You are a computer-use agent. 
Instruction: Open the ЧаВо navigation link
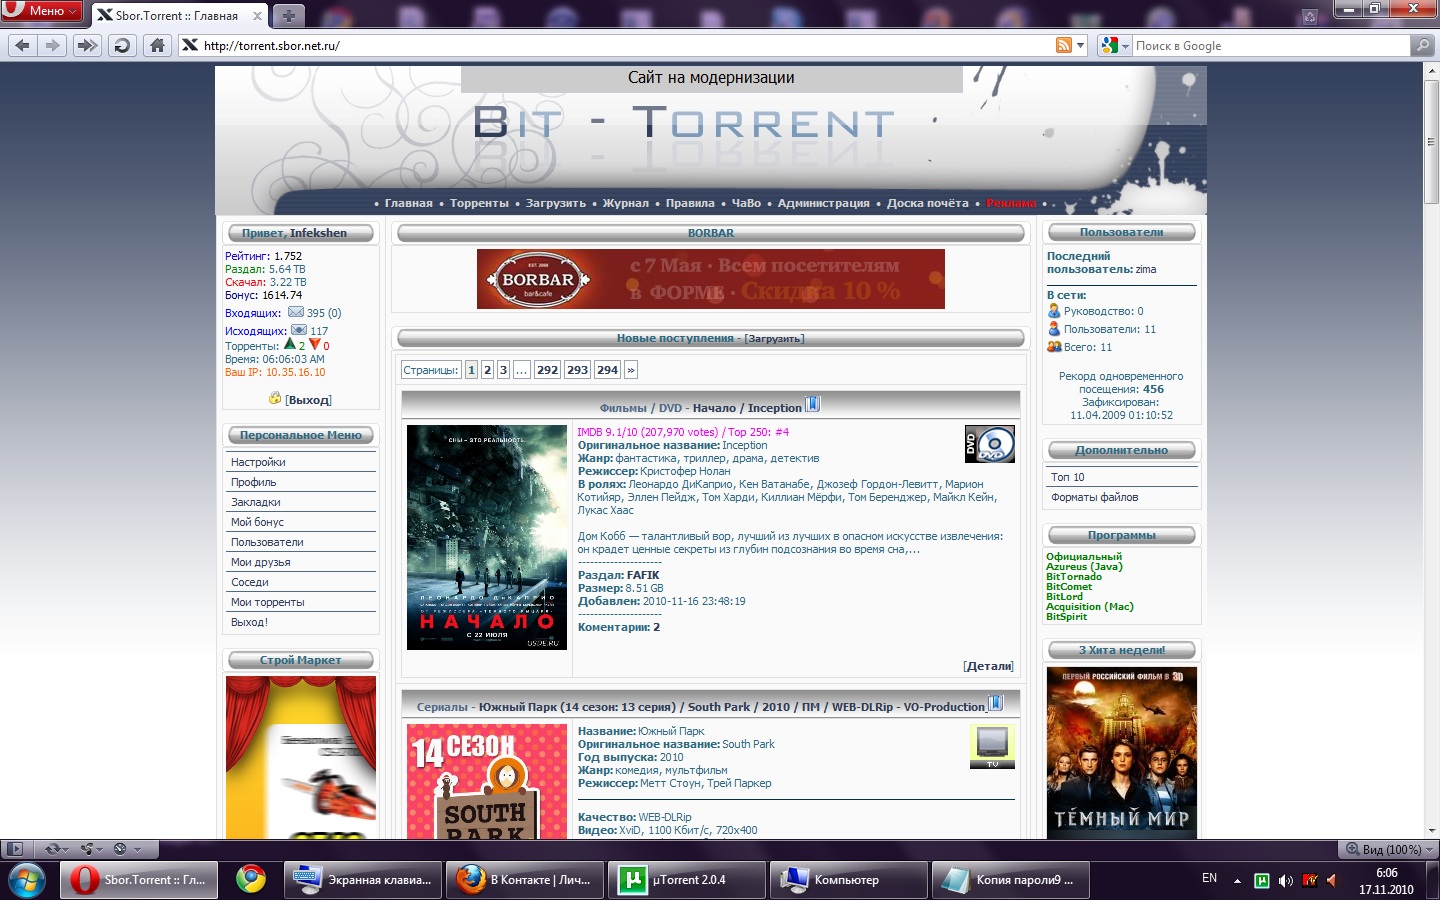(x=746, y=203)
